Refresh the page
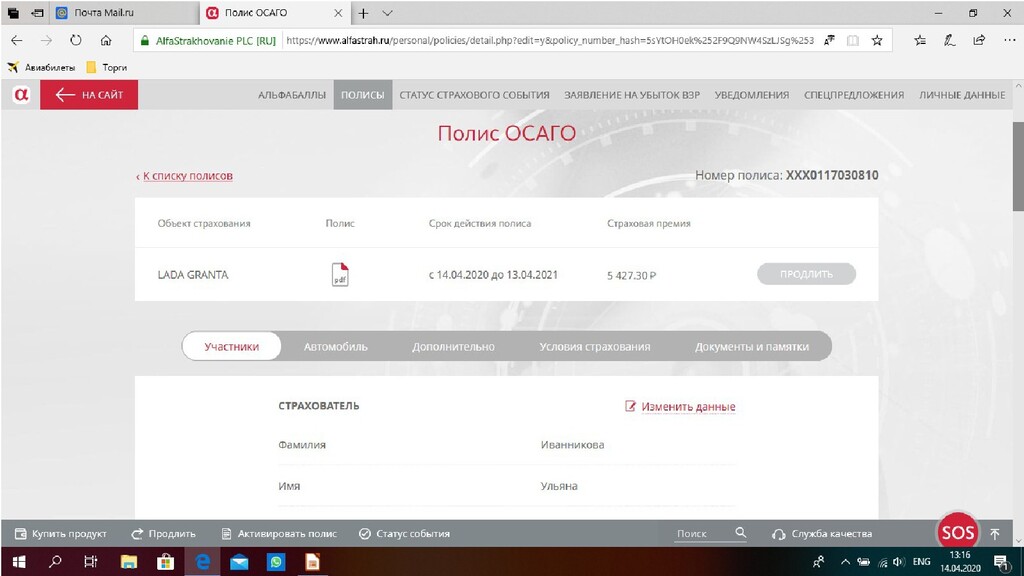Viewport: 1024px width, 576px height. 76,40
